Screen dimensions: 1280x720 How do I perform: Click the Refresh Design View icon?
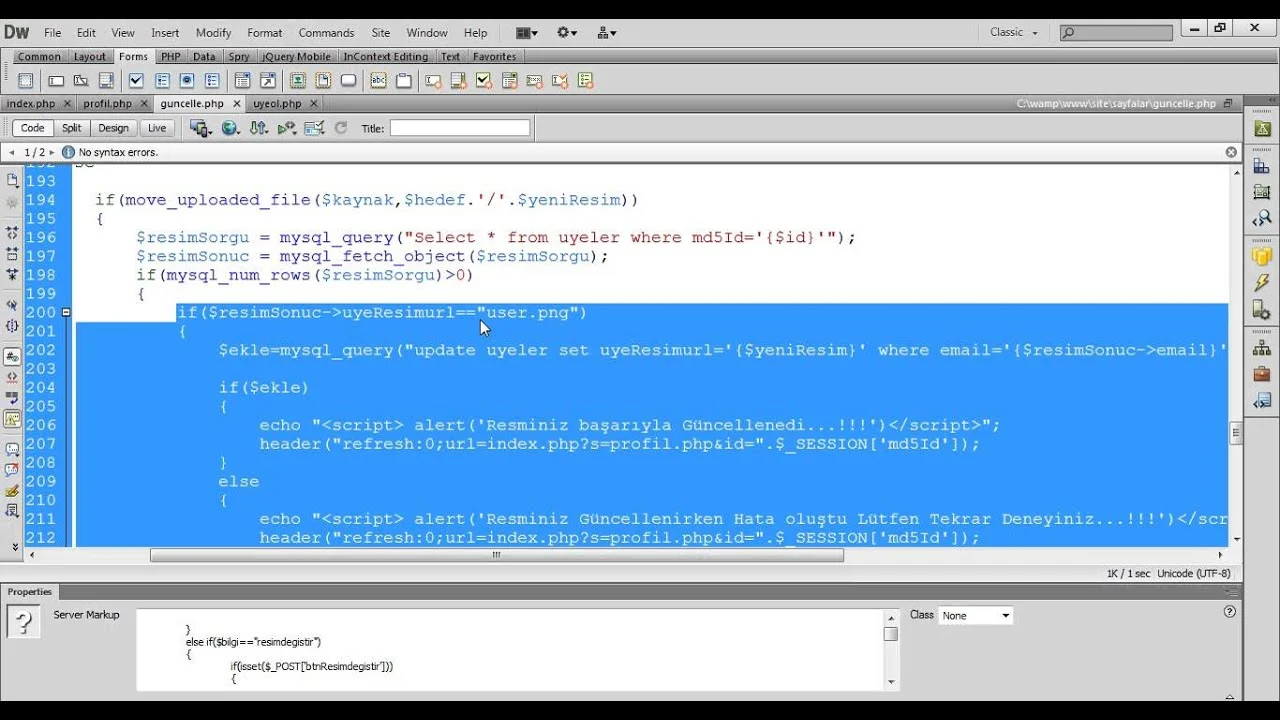(340, 128)
